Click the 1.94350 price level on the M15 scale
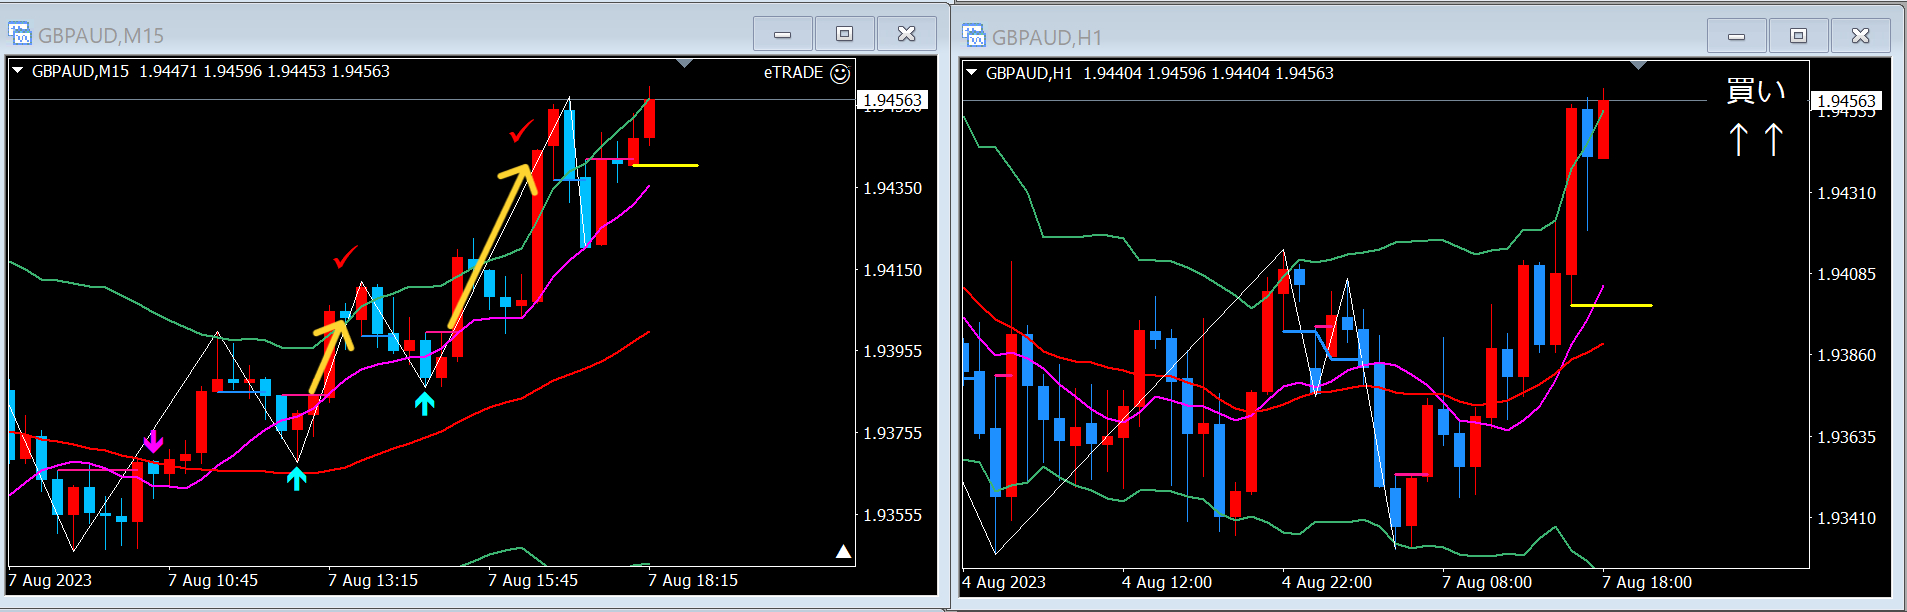This screenshot has height=612, width=1907. click(x=893, y=188)
